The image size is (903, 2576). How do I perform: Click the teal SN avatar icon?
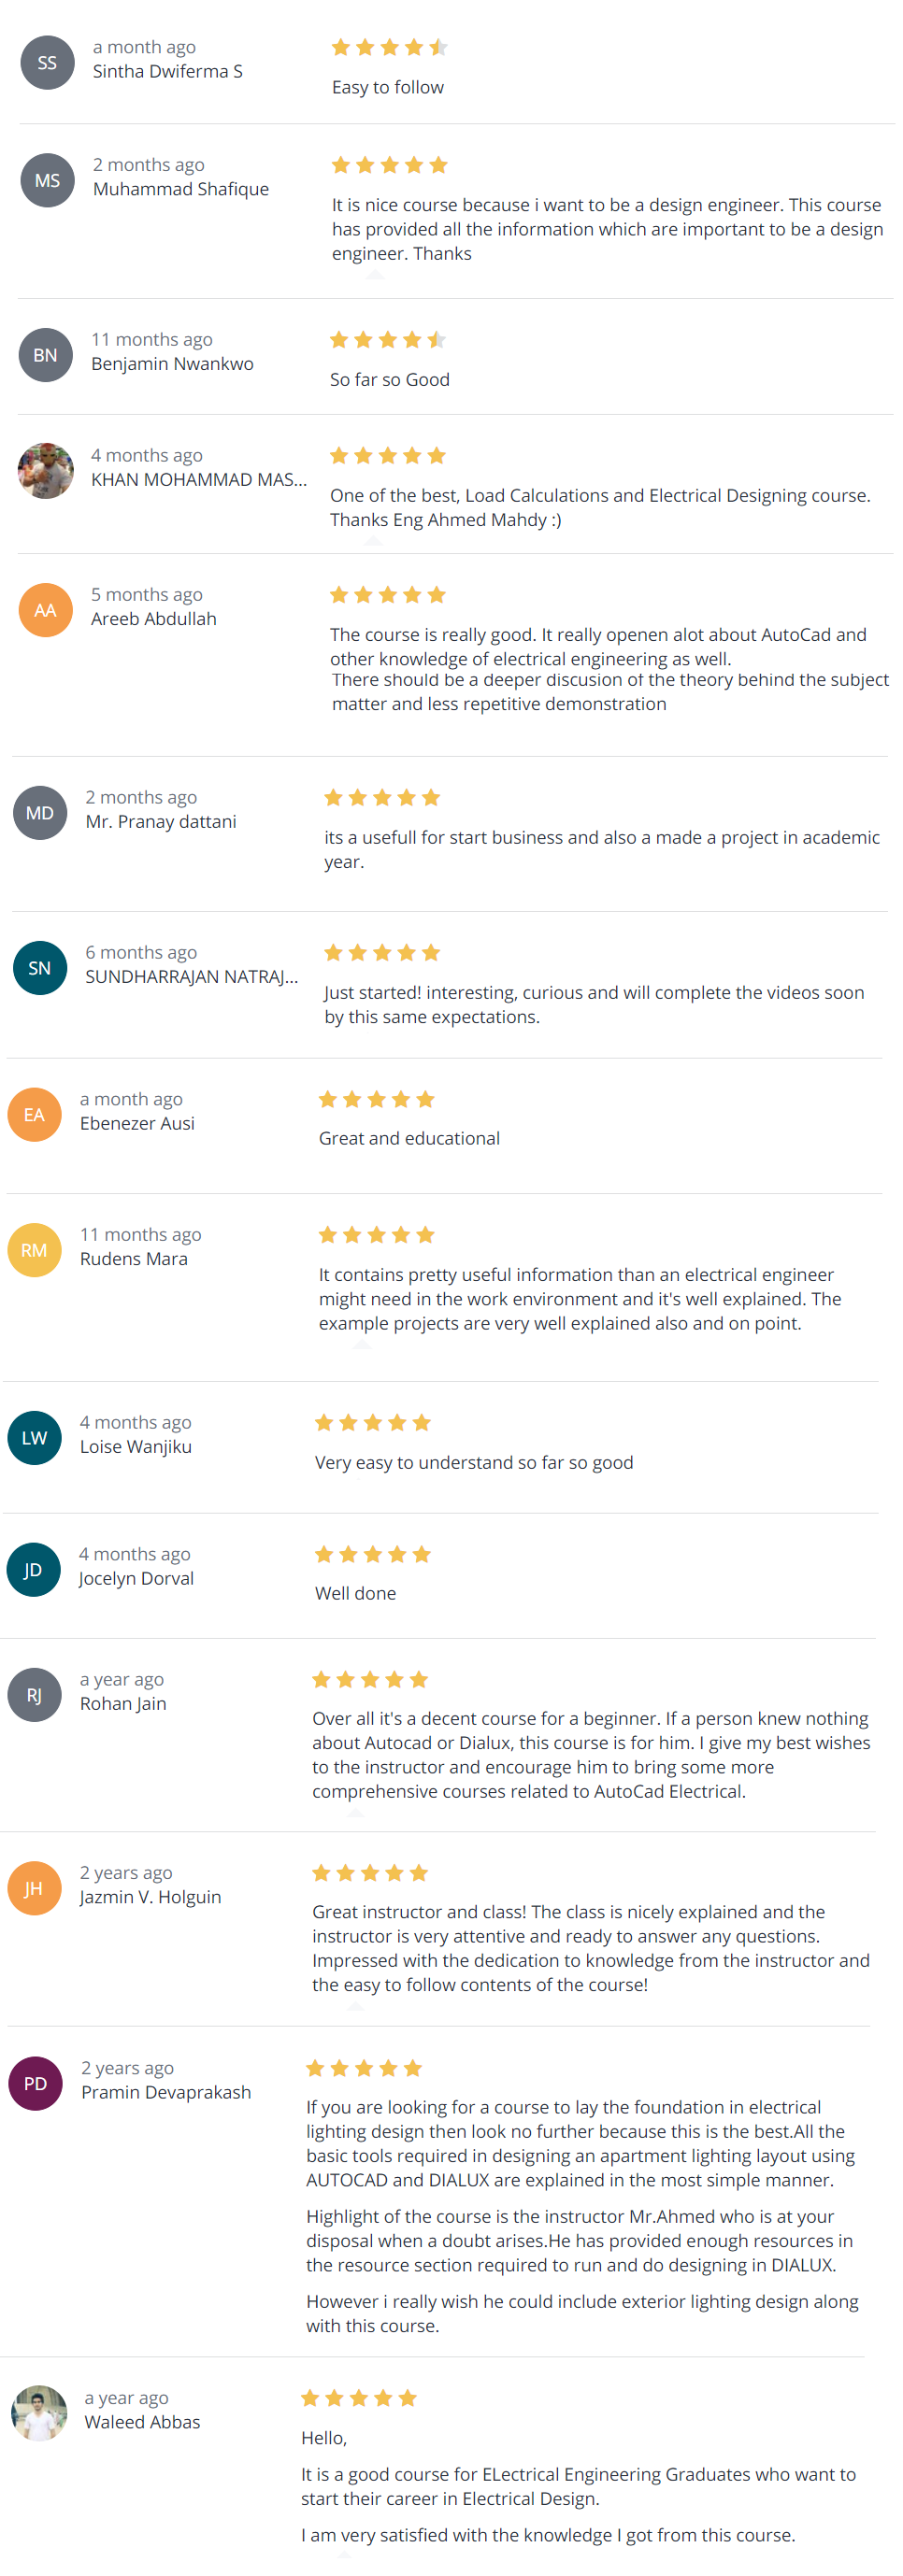(39, 969)
